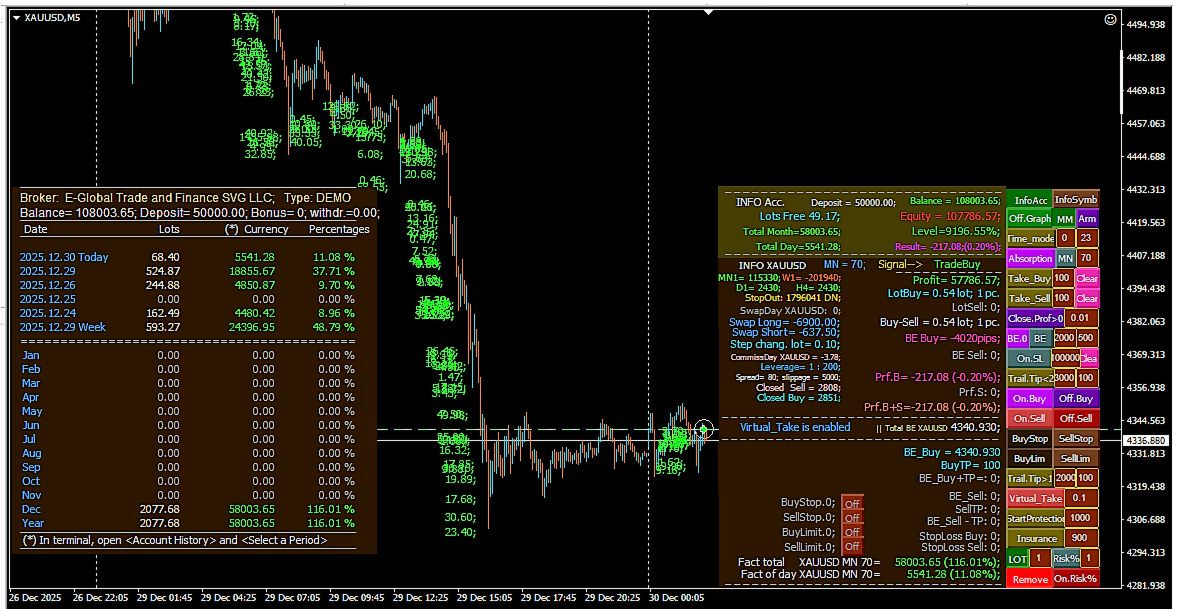Click the Take_Sell button
The height and width of the screenshot is (609, 1180).
point(1029,298)
